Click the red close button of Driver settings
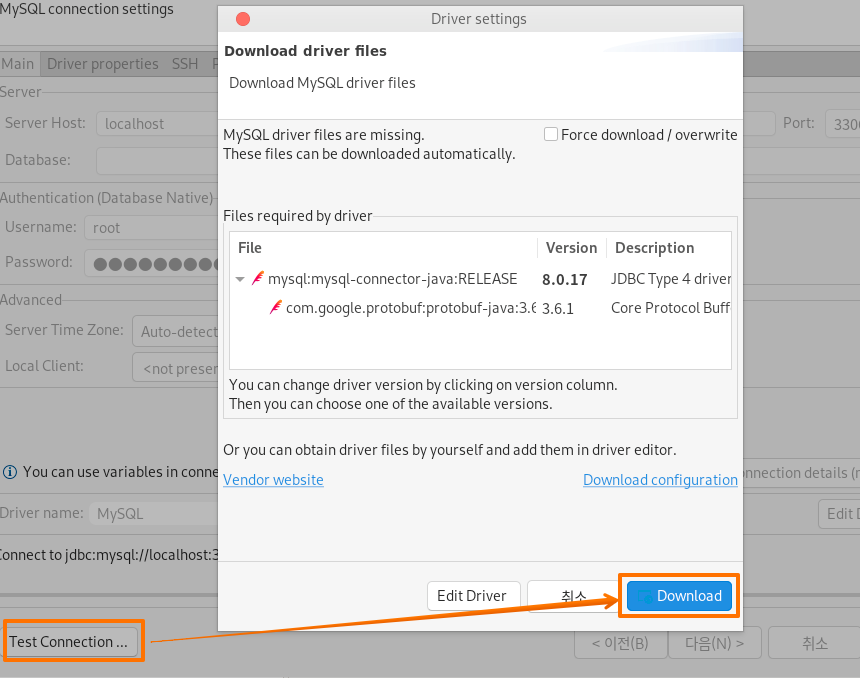 (243, 19)
